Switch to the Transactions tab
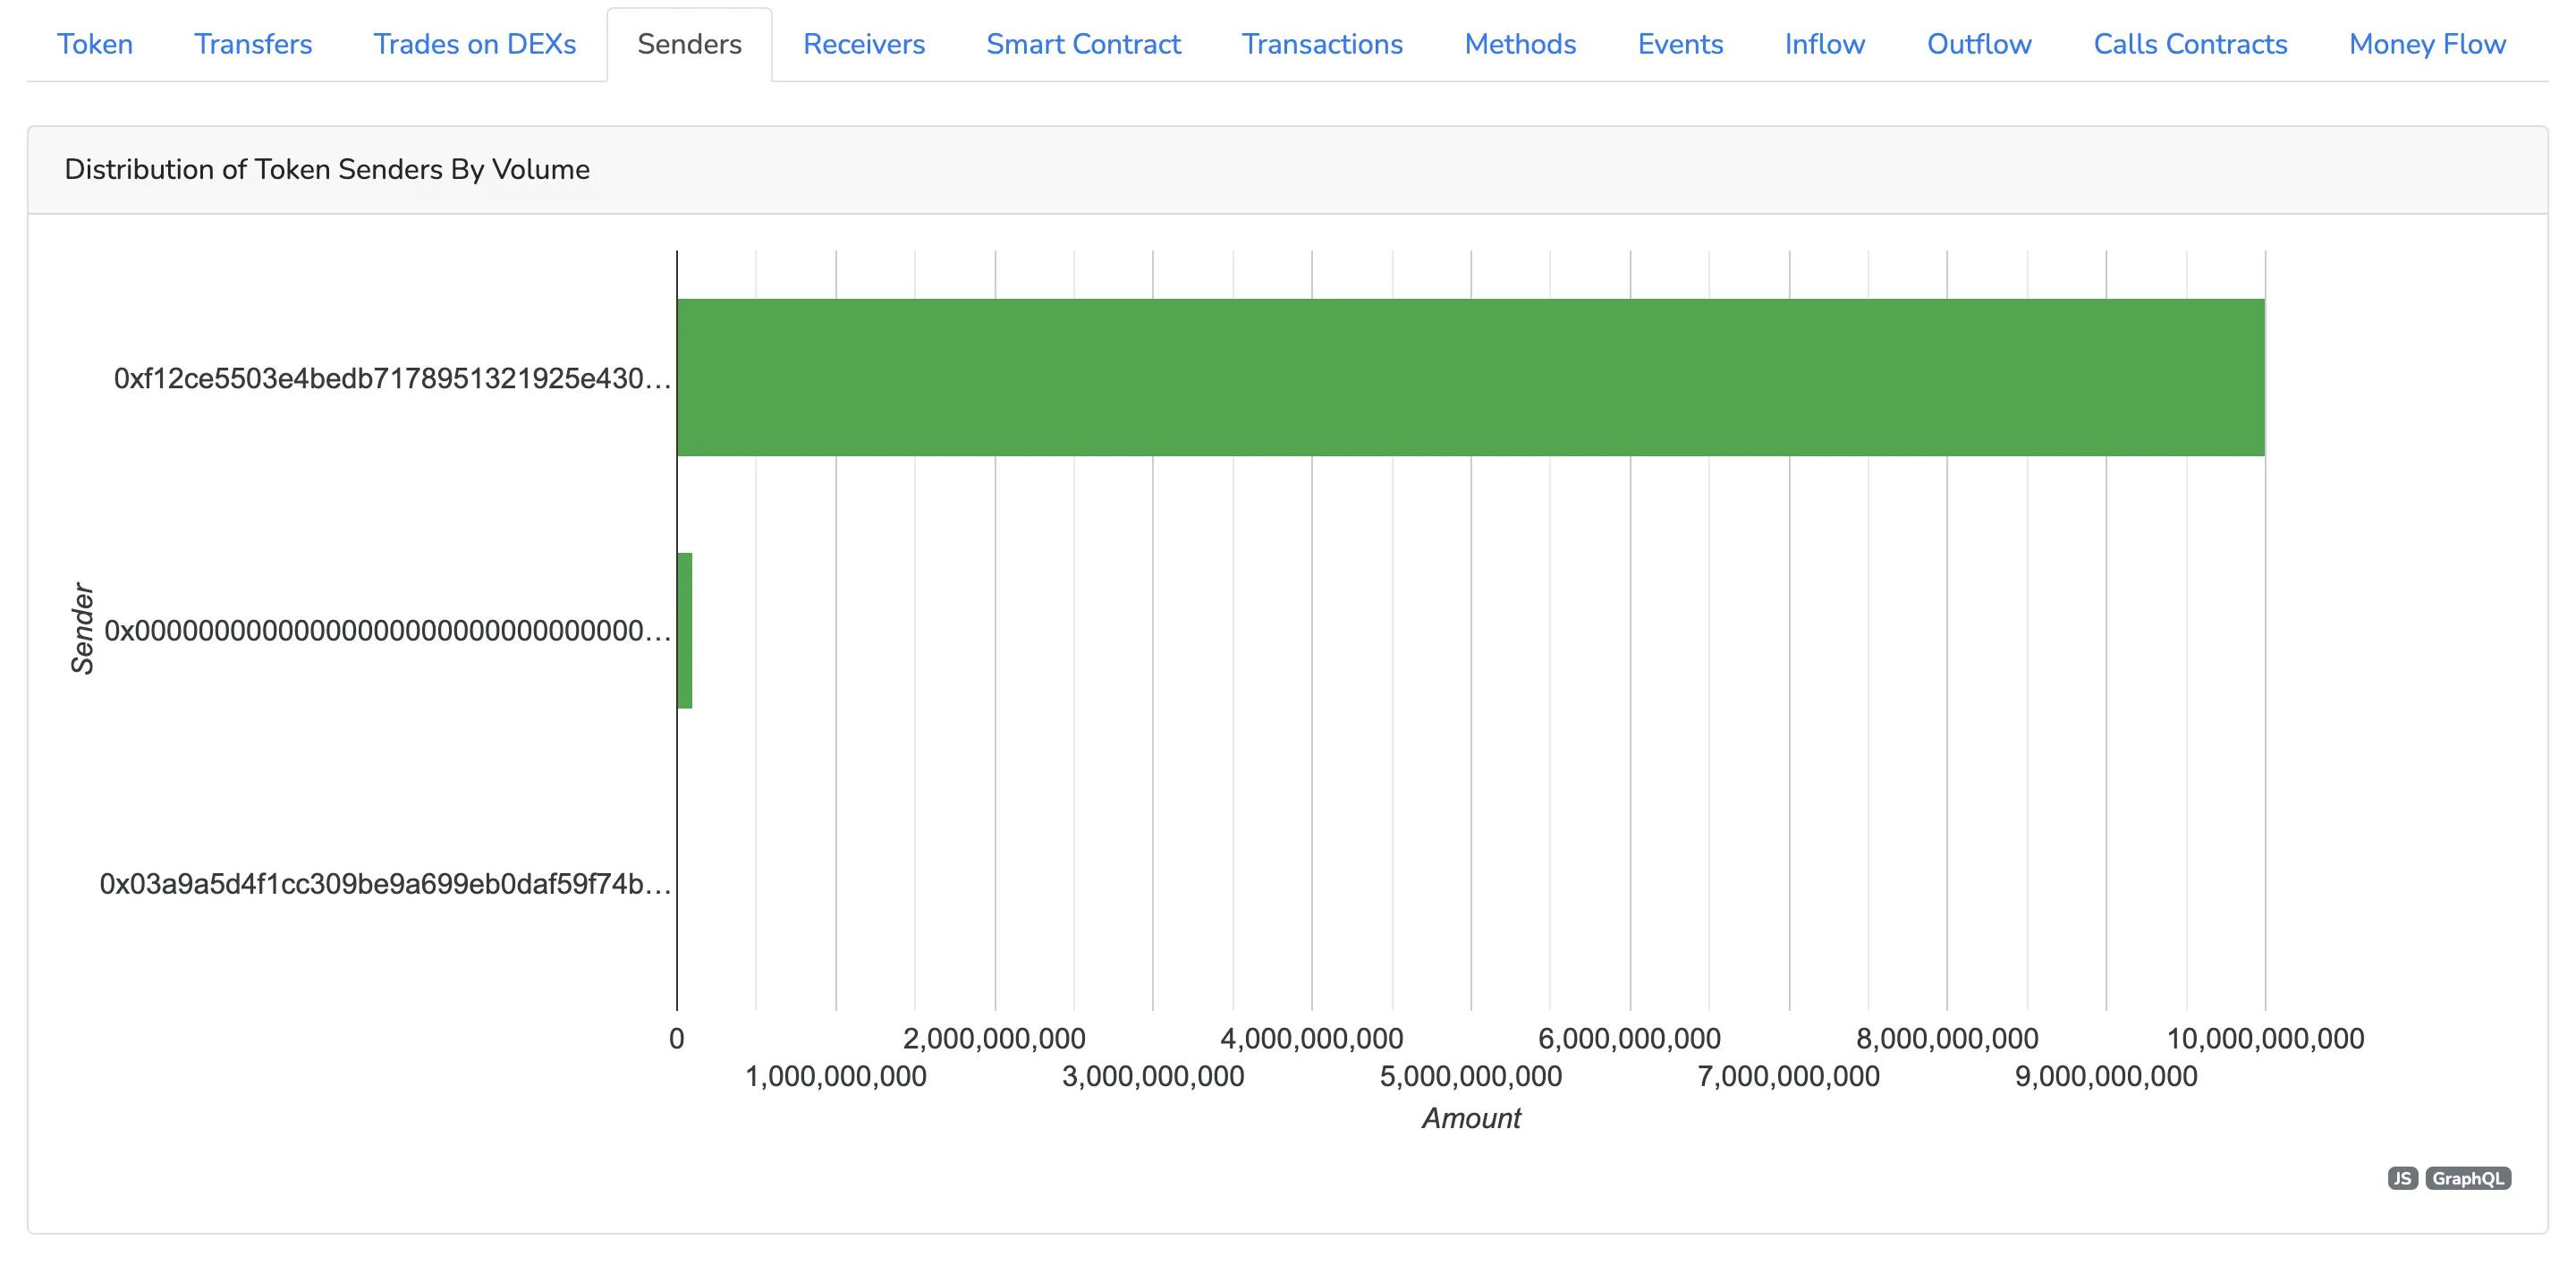2576x1265 pixels. pos(1322,44)
